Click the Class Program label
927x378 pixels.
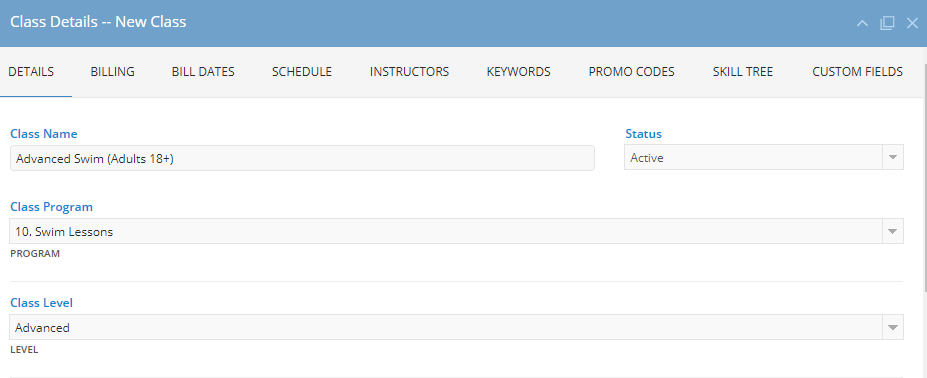51,207
